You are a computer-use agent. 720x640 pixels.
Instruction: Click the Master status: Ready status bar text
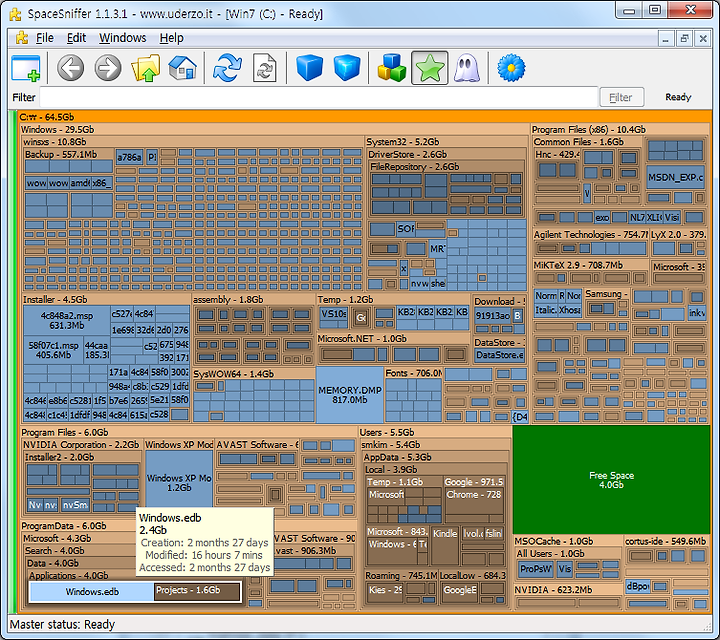(x=62, y=624)
